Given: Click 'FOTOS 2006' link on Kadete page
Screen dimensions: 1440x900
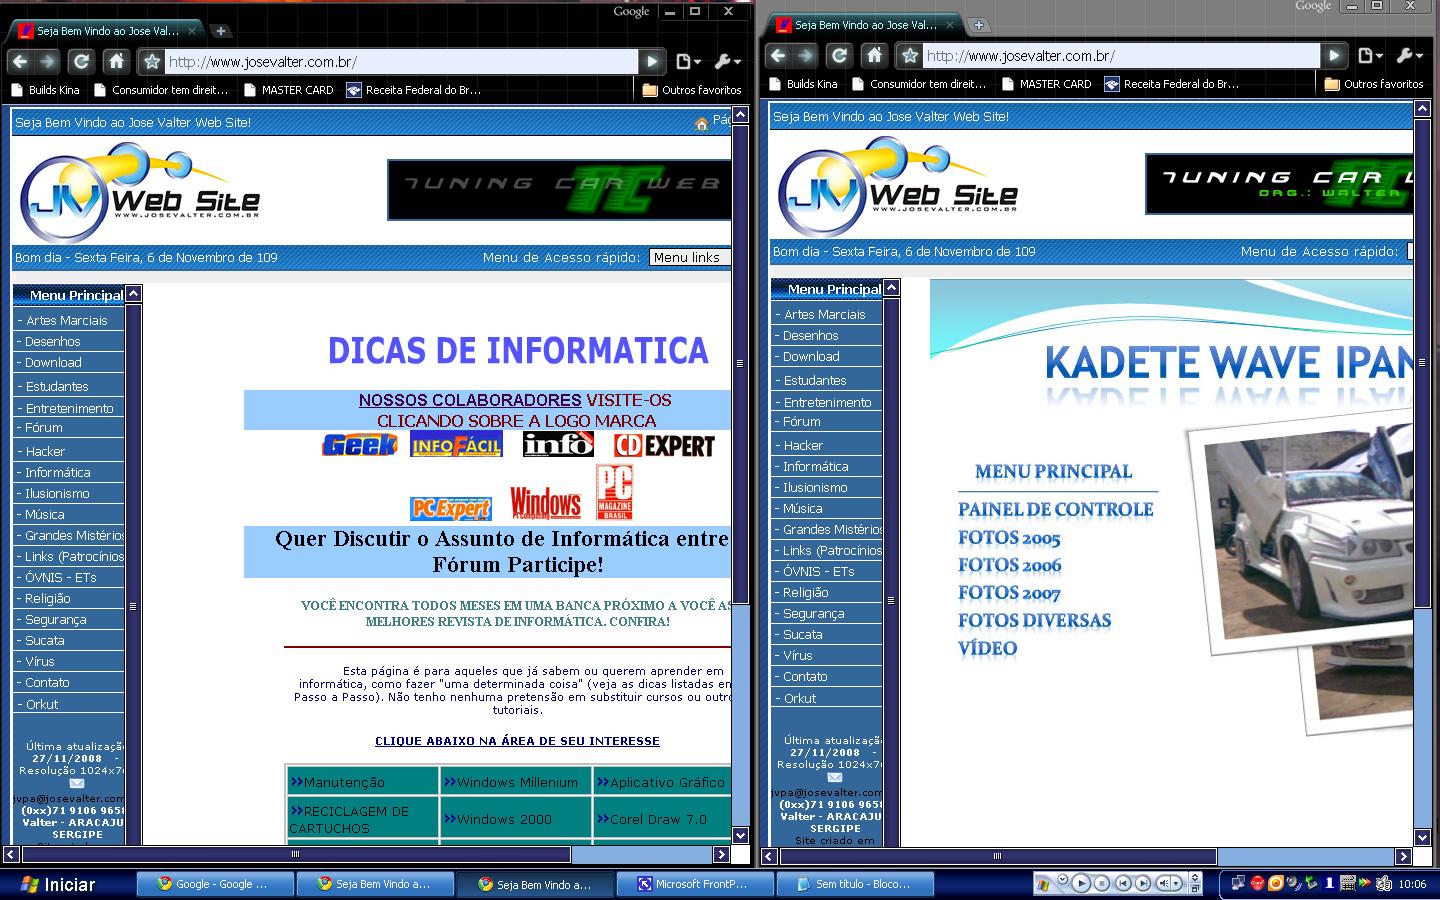Looking at the screenshot, I should [x=1009, y=566].
